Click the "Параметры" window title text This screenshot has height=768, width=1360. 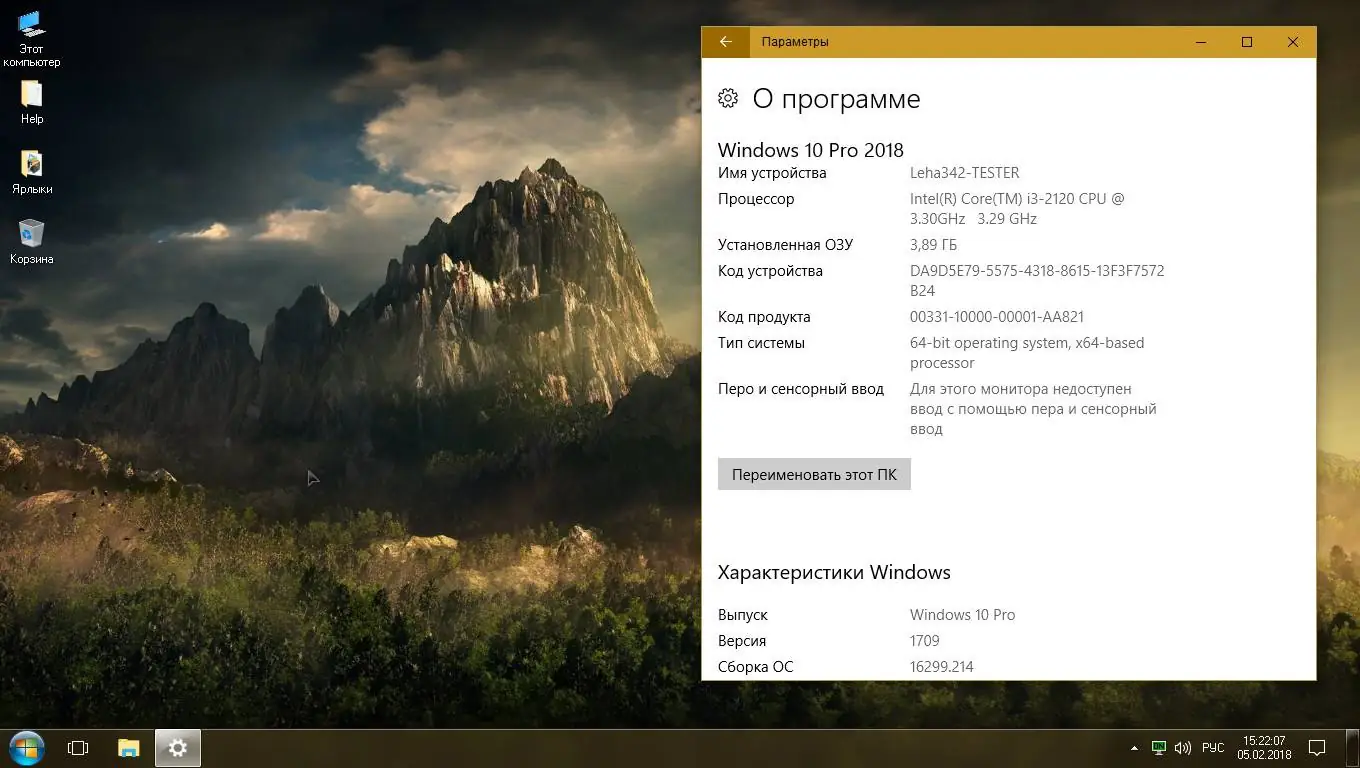(x=795, y=42)
